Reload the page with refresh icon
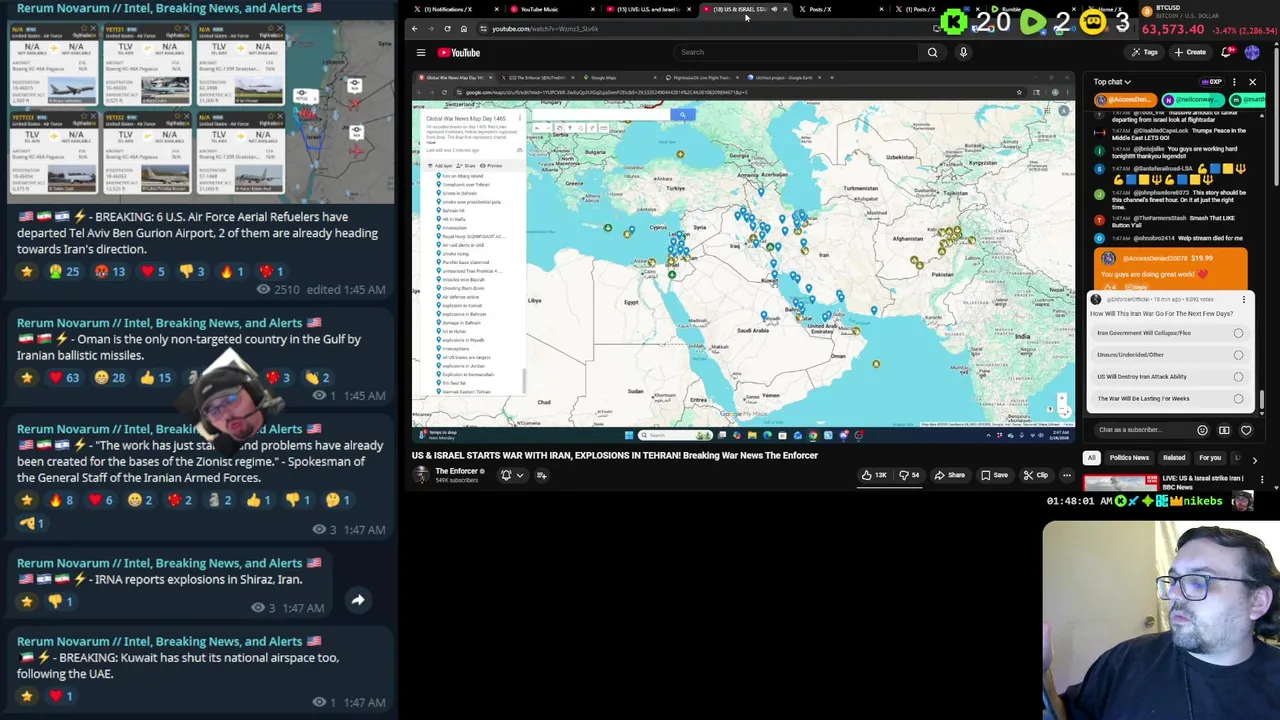The height and width of the screenshot is (720, 1280). [447, 28]
